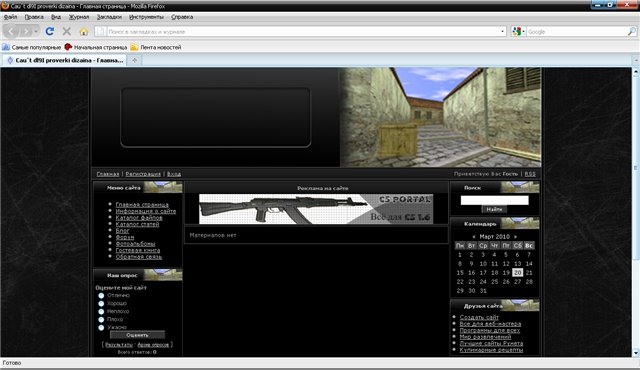Open the 'Самые популярные' bookmark folder
Image resolution: width=640 pixels, height=370 pixels.
31,47
